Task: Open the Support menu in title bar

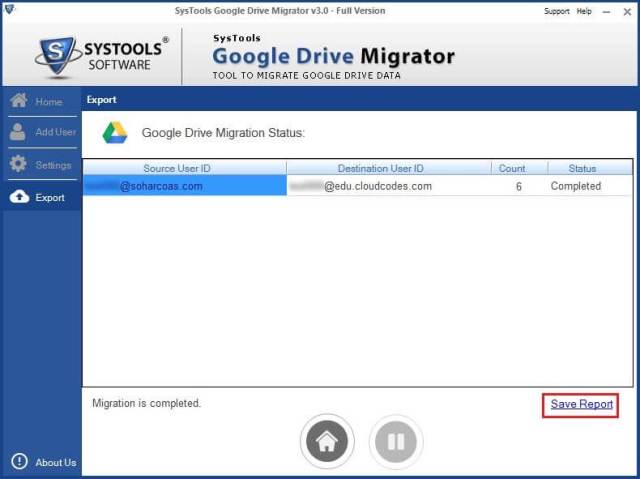Action: pos(556,11)
